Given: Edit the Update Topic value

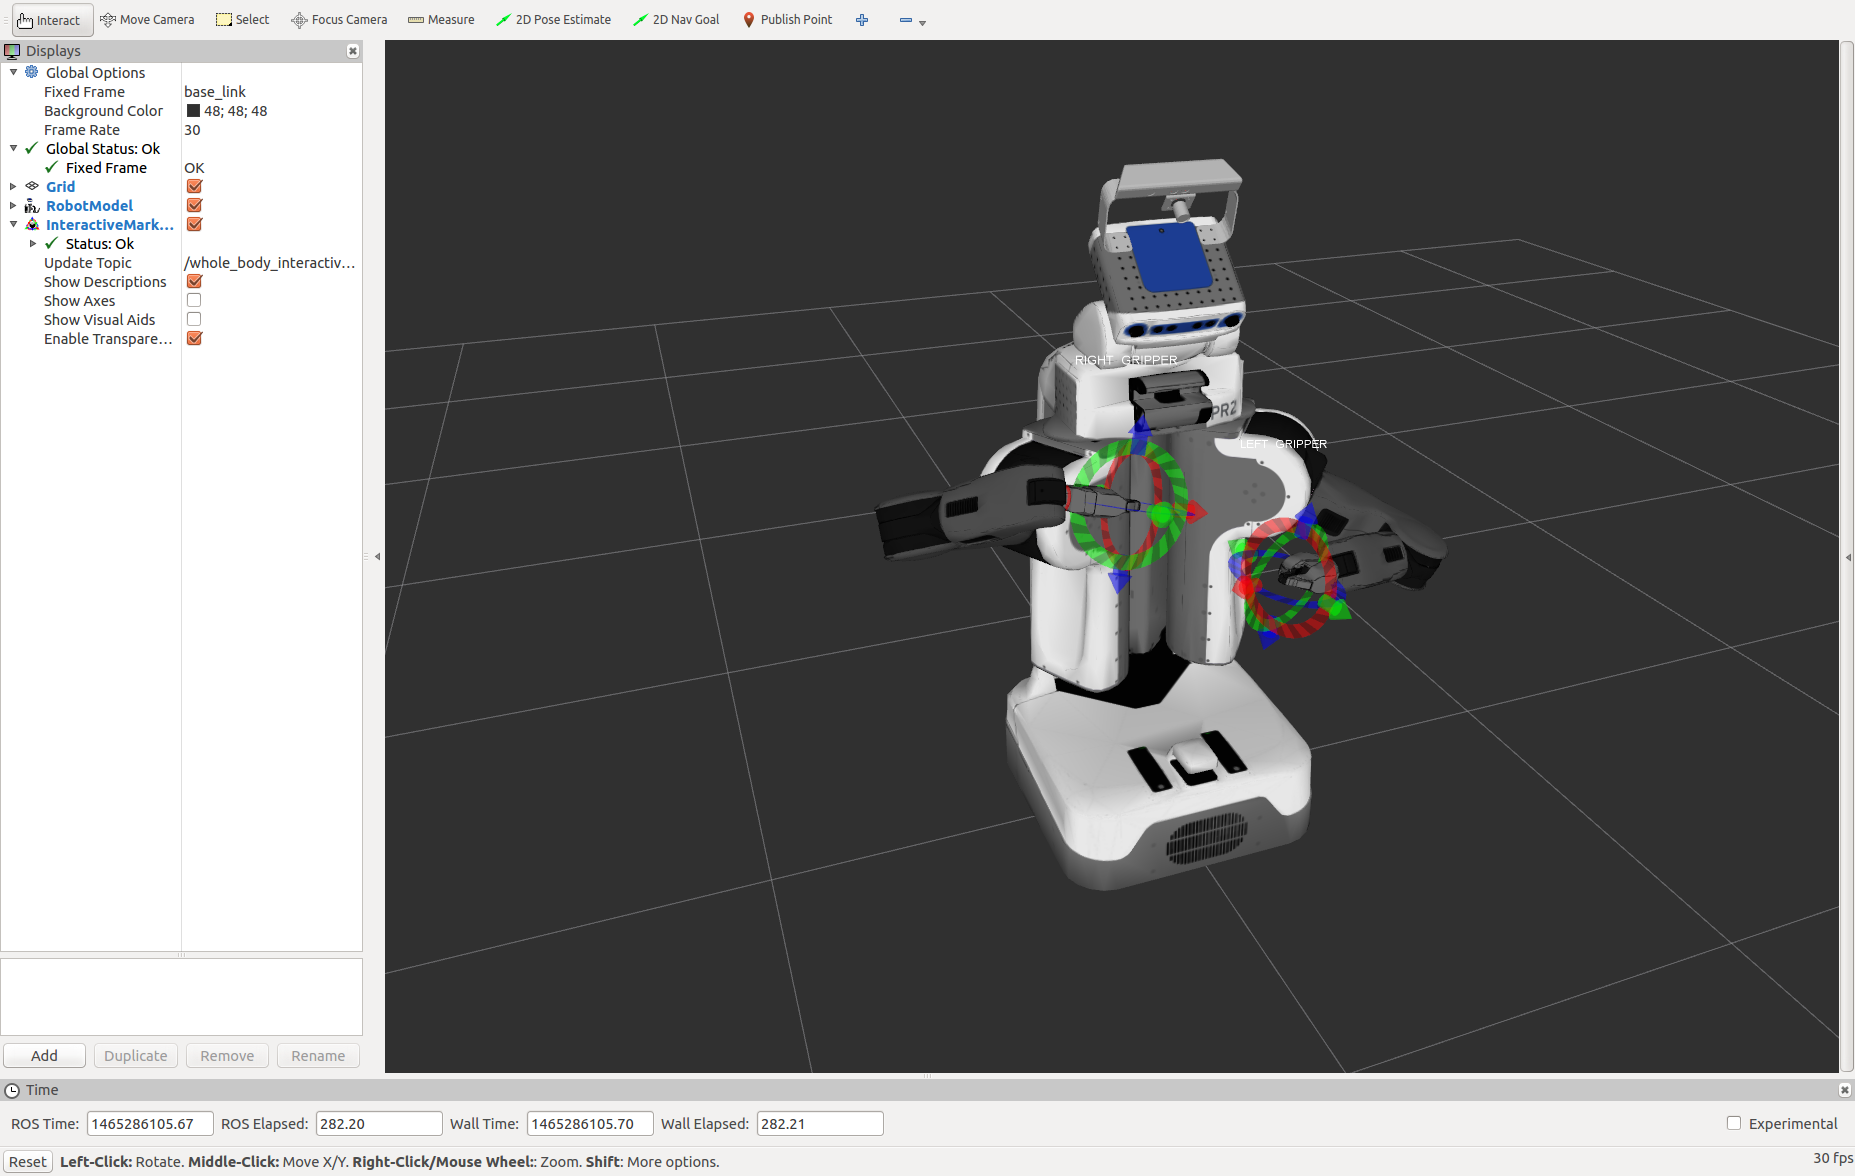Looking at the screenshot, I should 271,262.
